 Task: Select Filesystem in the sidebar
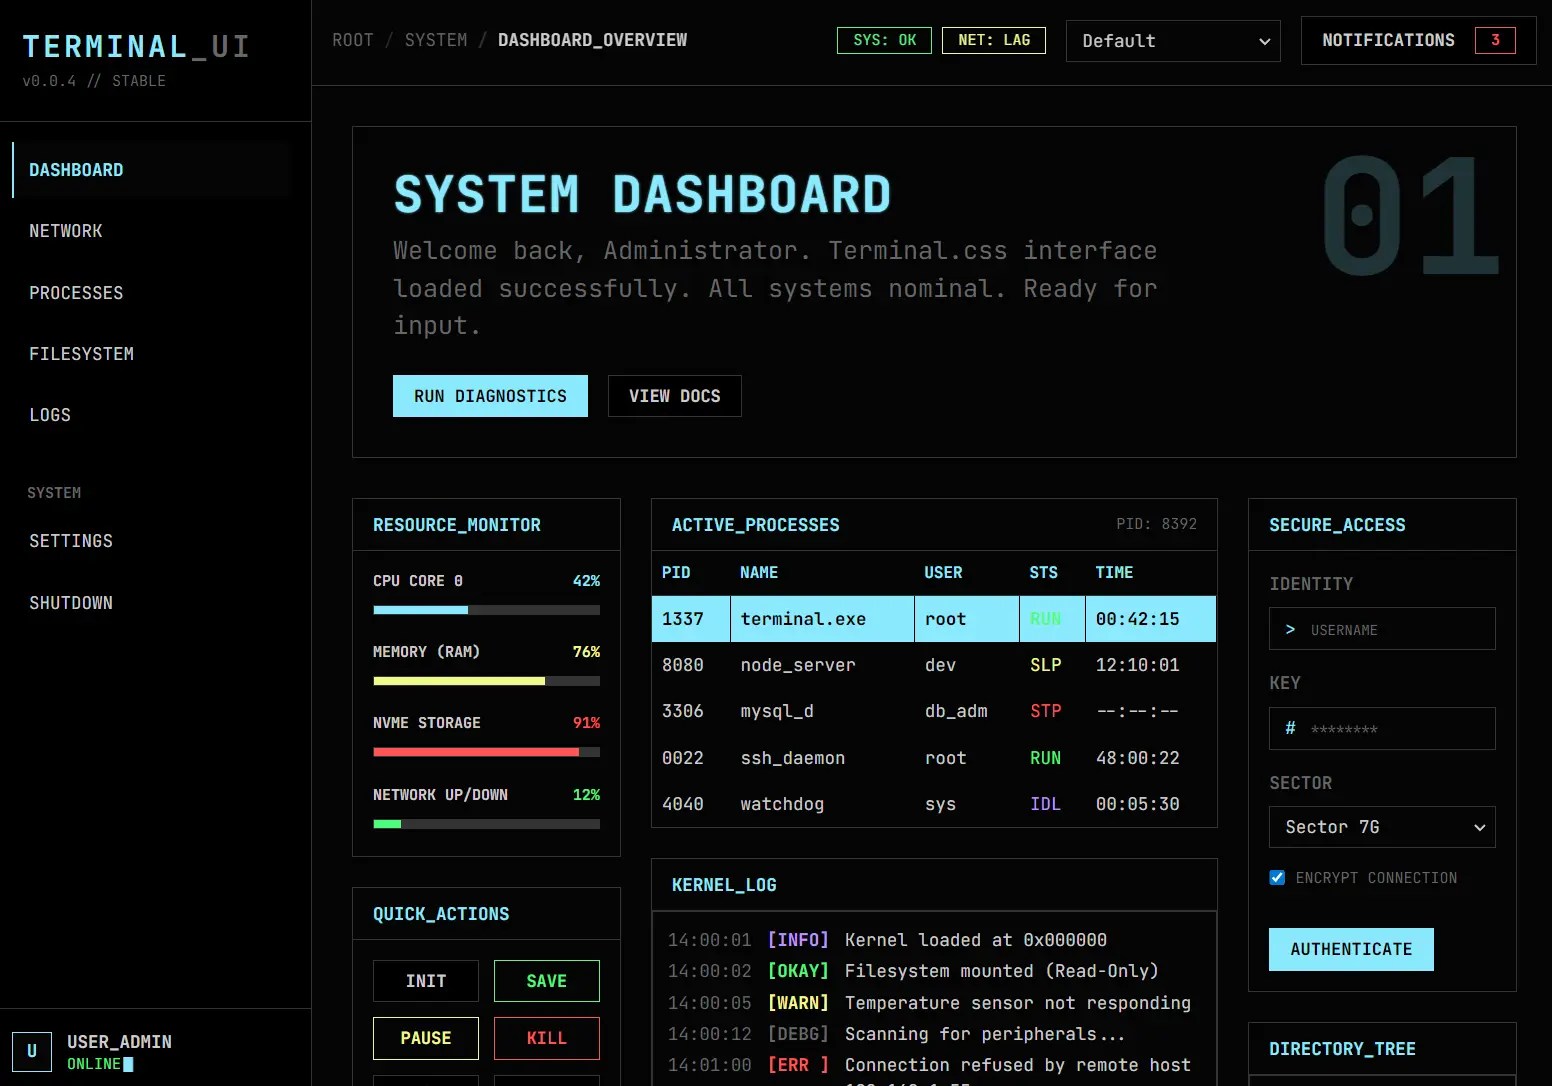coord(151,354)
